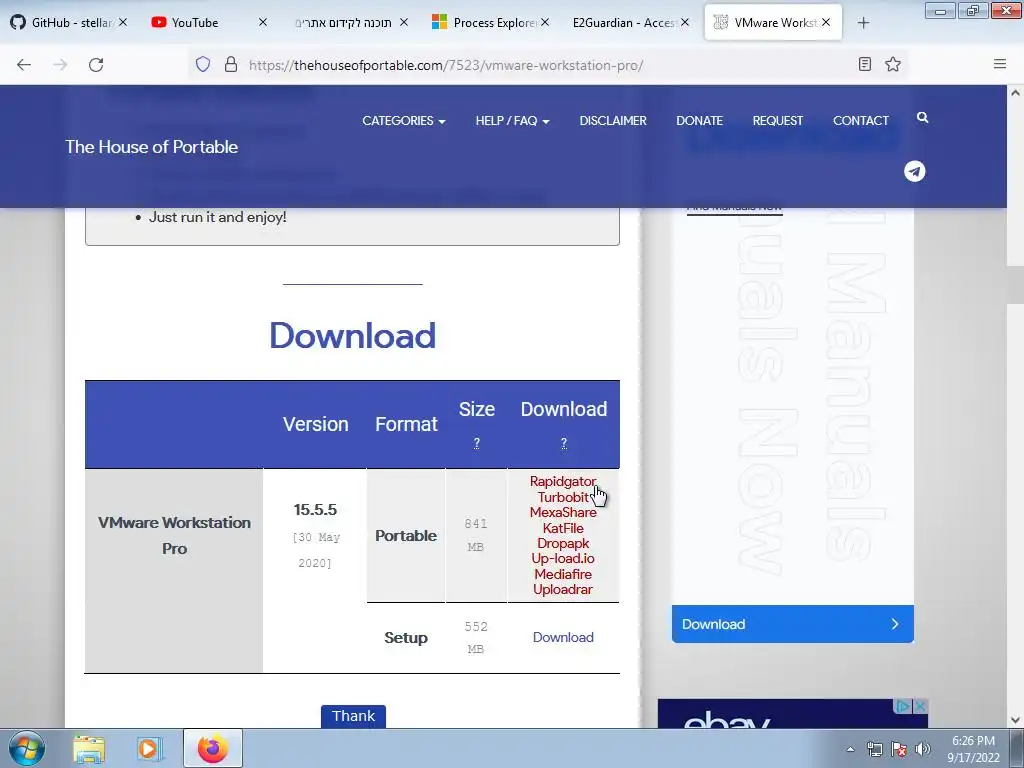The height and width of the screenshot is (768, 1024).
Task: Click the forward navigation arrow
Action: [60, 65]
